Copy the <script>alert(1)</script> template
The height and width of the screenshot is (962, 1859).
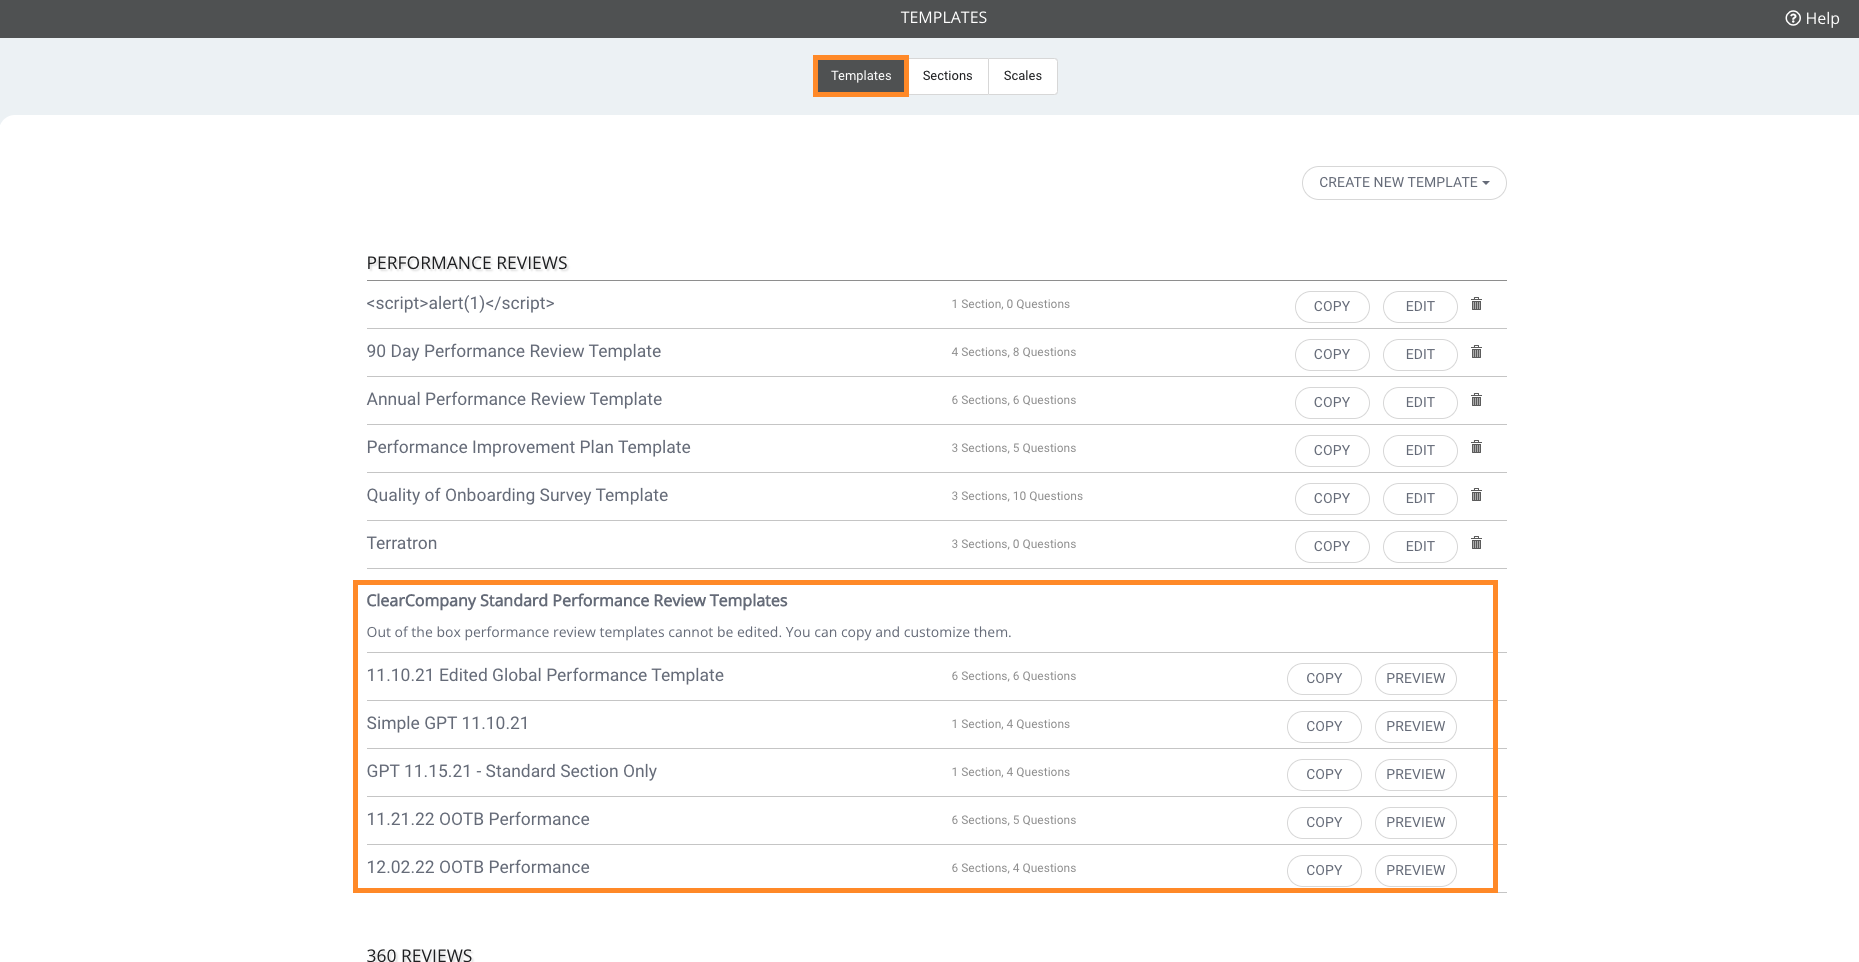1332,307
